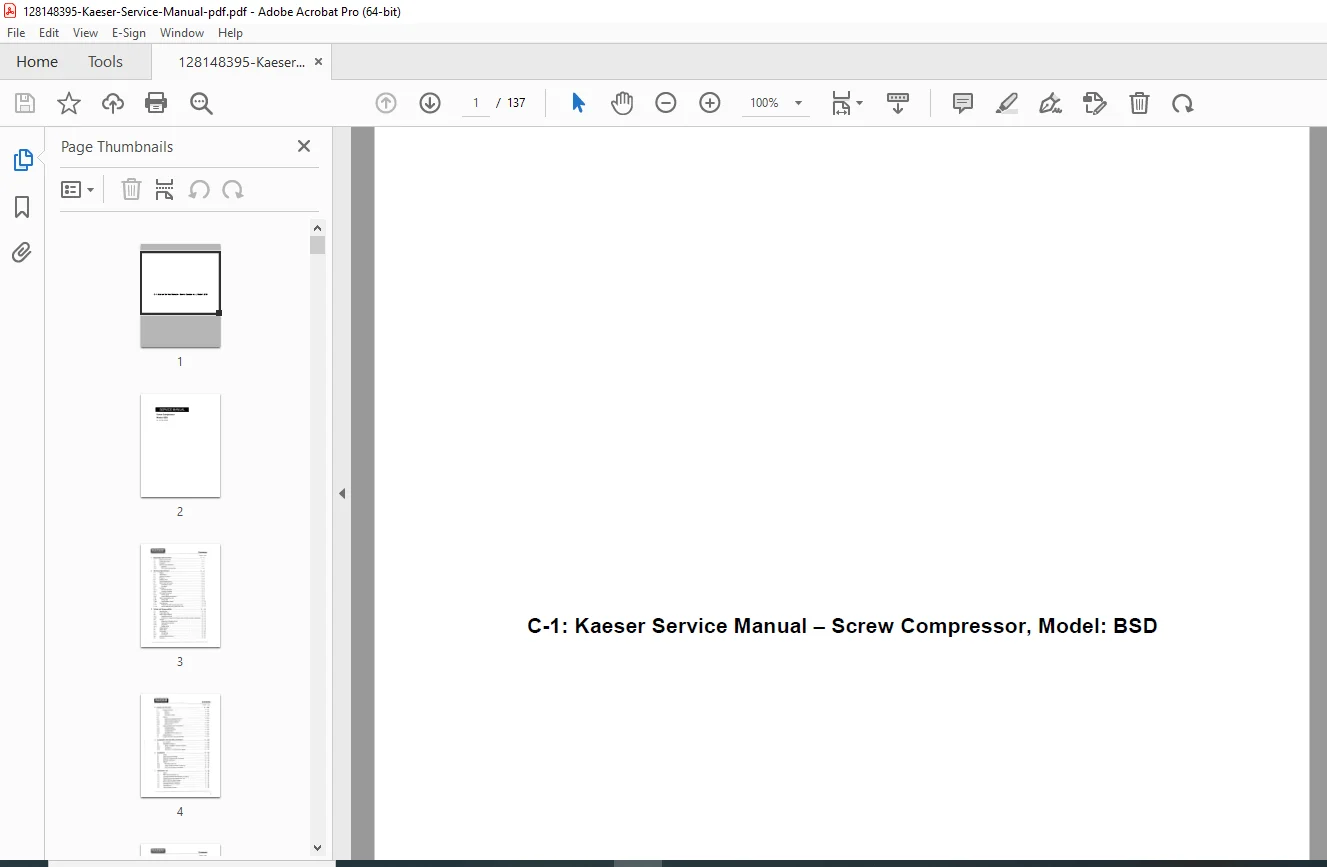Viewport: 1327px width, 867px height.
Task: Zoom out with the minus button
Action: click(666, 103)
